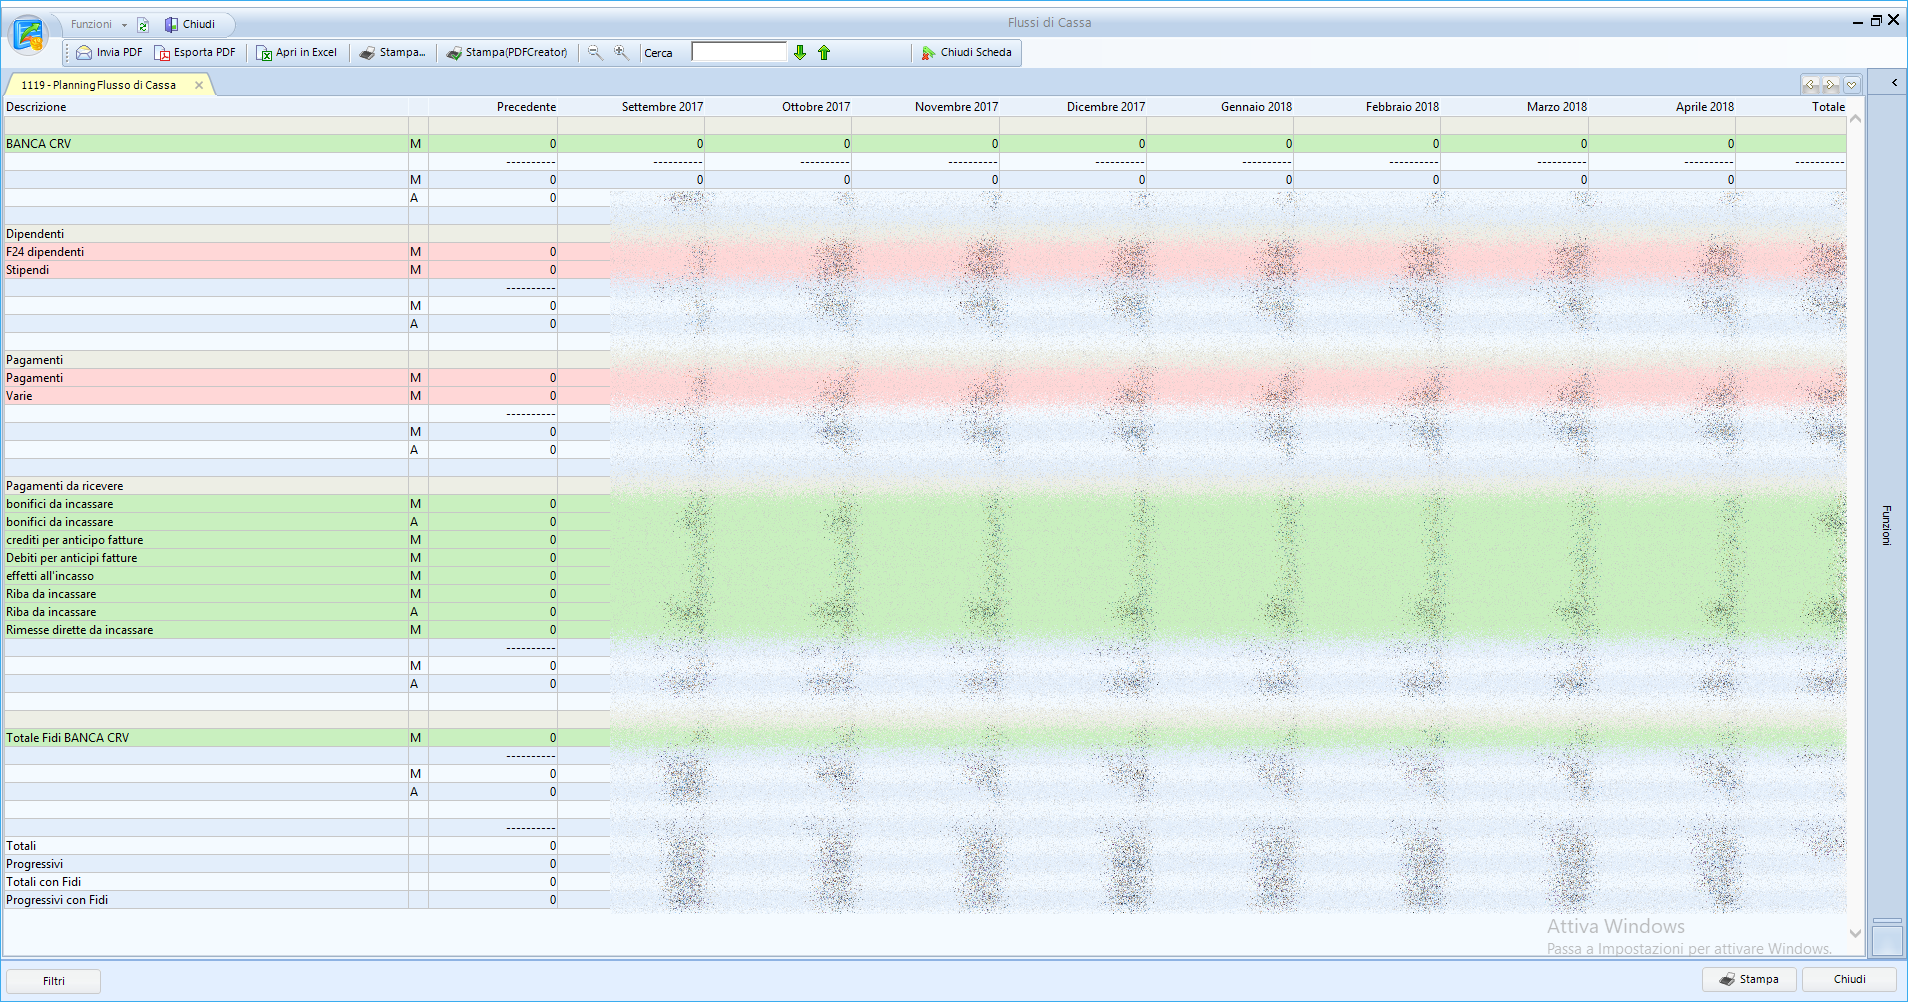
Task: Open the tab list dropdown arrow
Action: click(1851, 85)
